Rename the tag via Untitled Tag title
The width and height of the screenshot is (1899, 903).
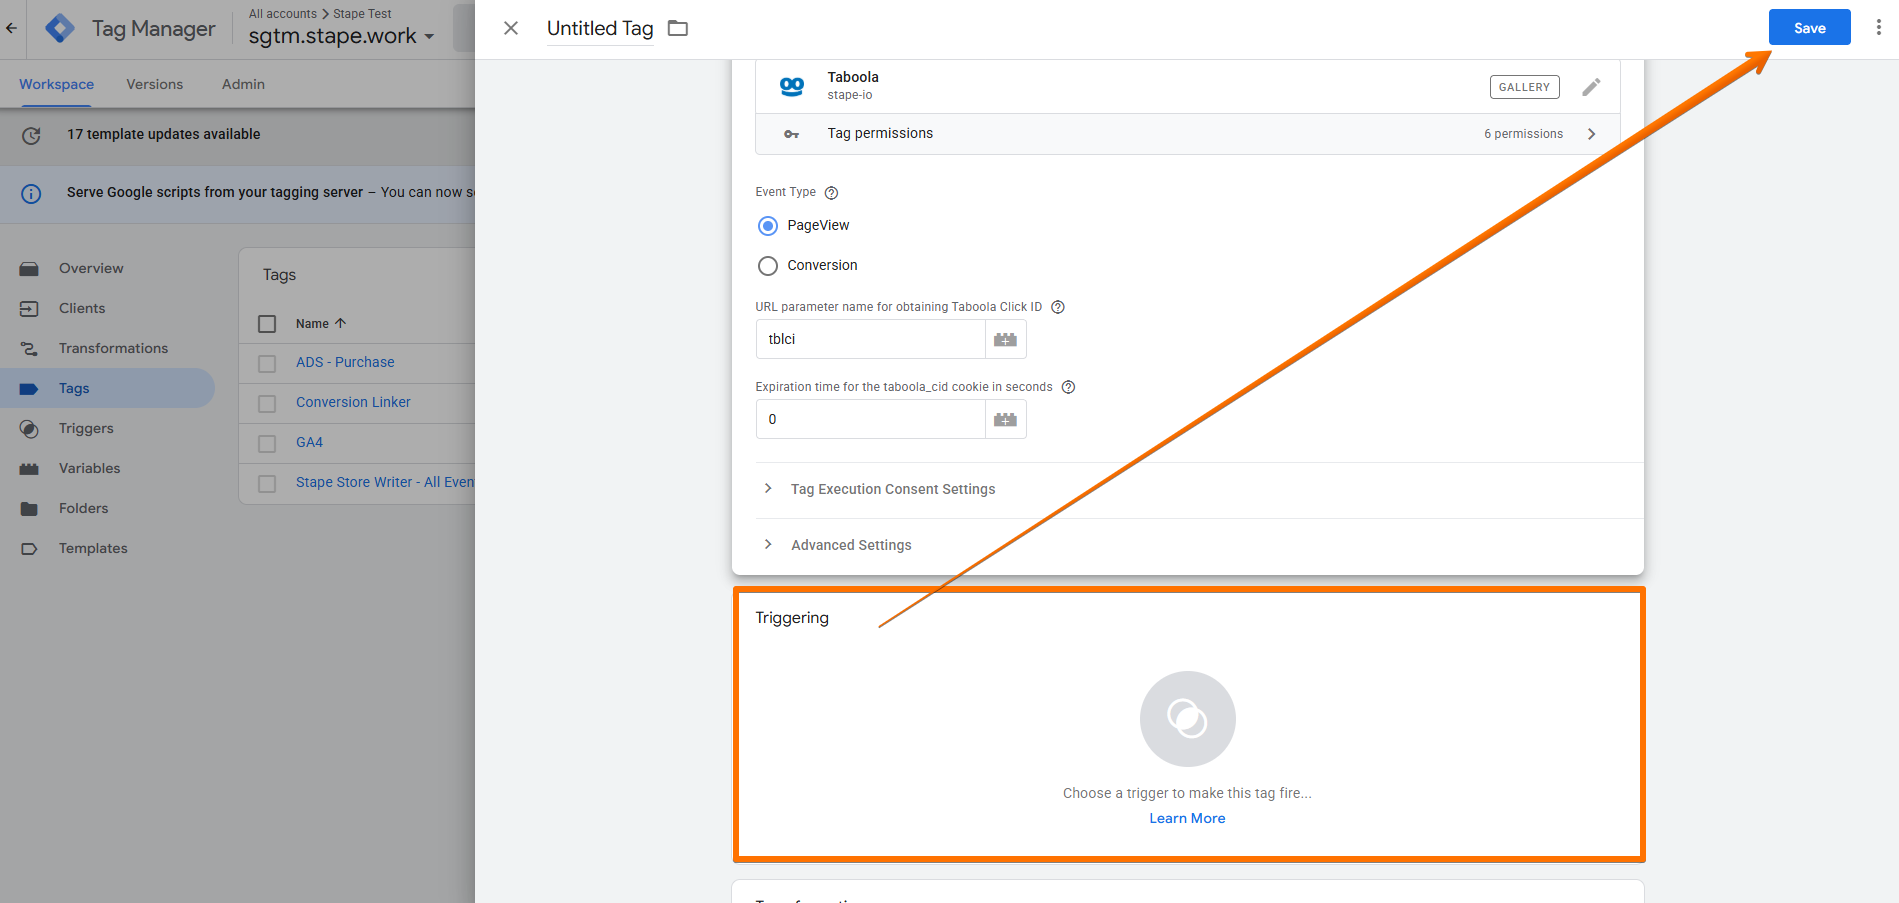coord(600,28)
